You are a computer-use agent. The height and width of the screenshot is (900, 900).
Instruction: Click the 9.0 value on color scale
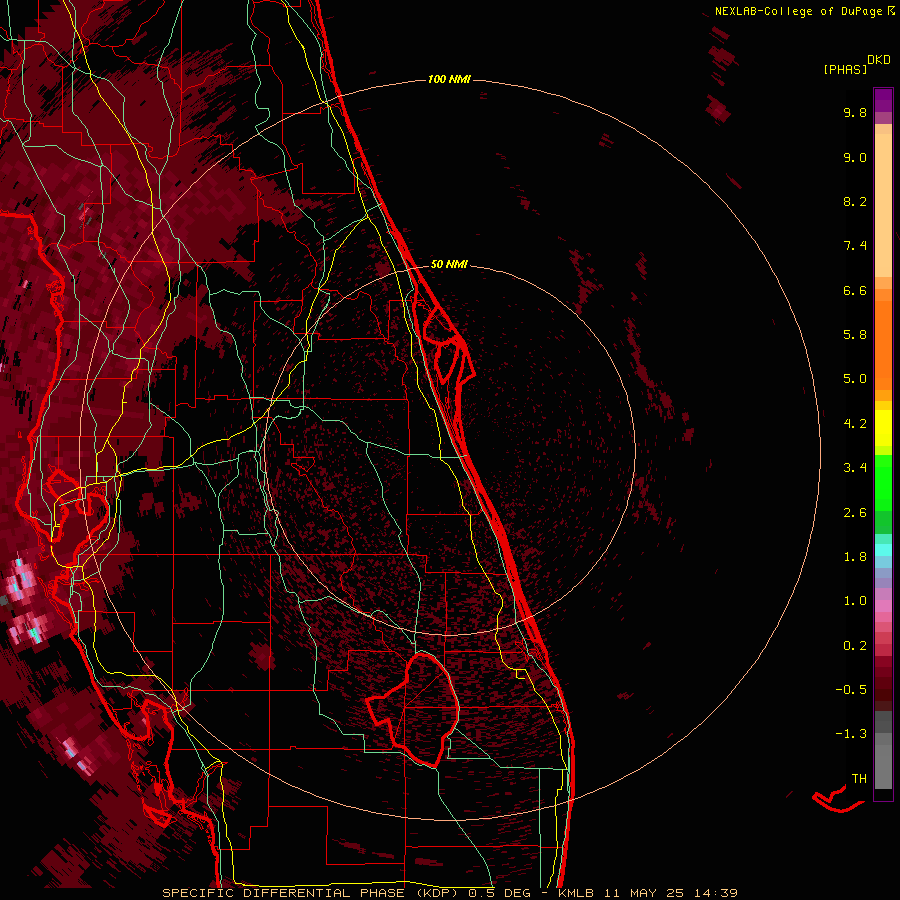click(x=855, y=157)
